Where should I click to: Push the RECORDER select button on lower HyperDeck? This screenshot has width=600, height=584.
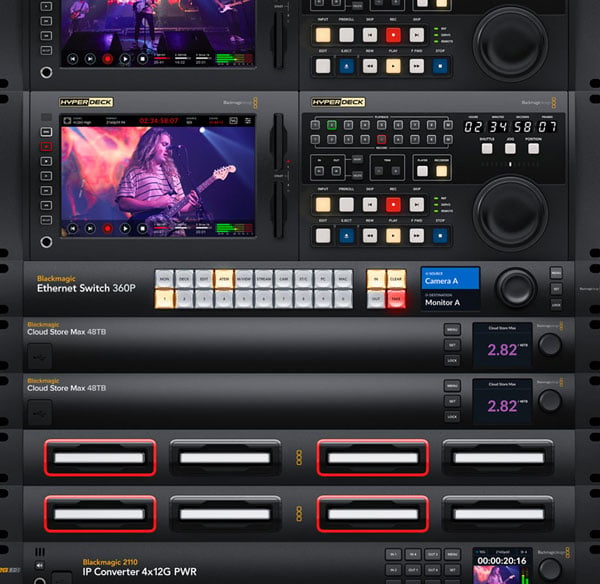pyautogui.click(x=442, y=171)
